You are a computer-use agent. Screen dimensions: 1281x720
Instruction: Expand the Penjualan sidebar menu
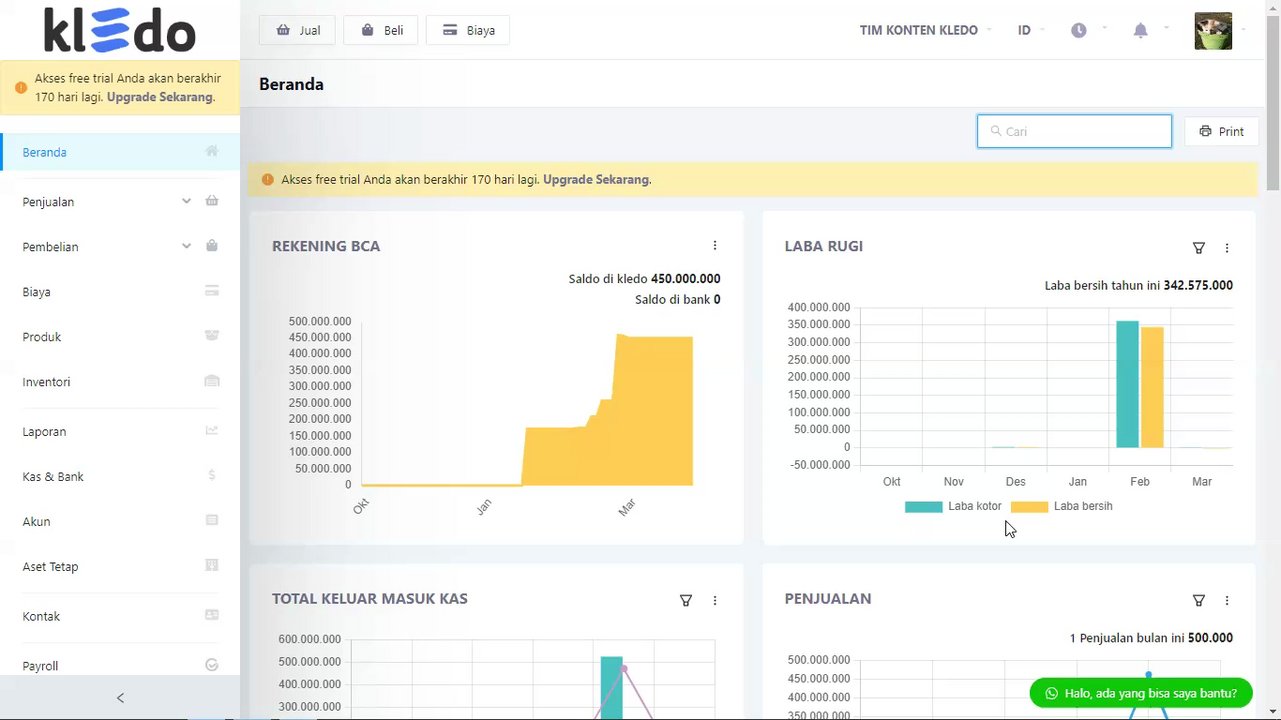click(x=120, y=202)
